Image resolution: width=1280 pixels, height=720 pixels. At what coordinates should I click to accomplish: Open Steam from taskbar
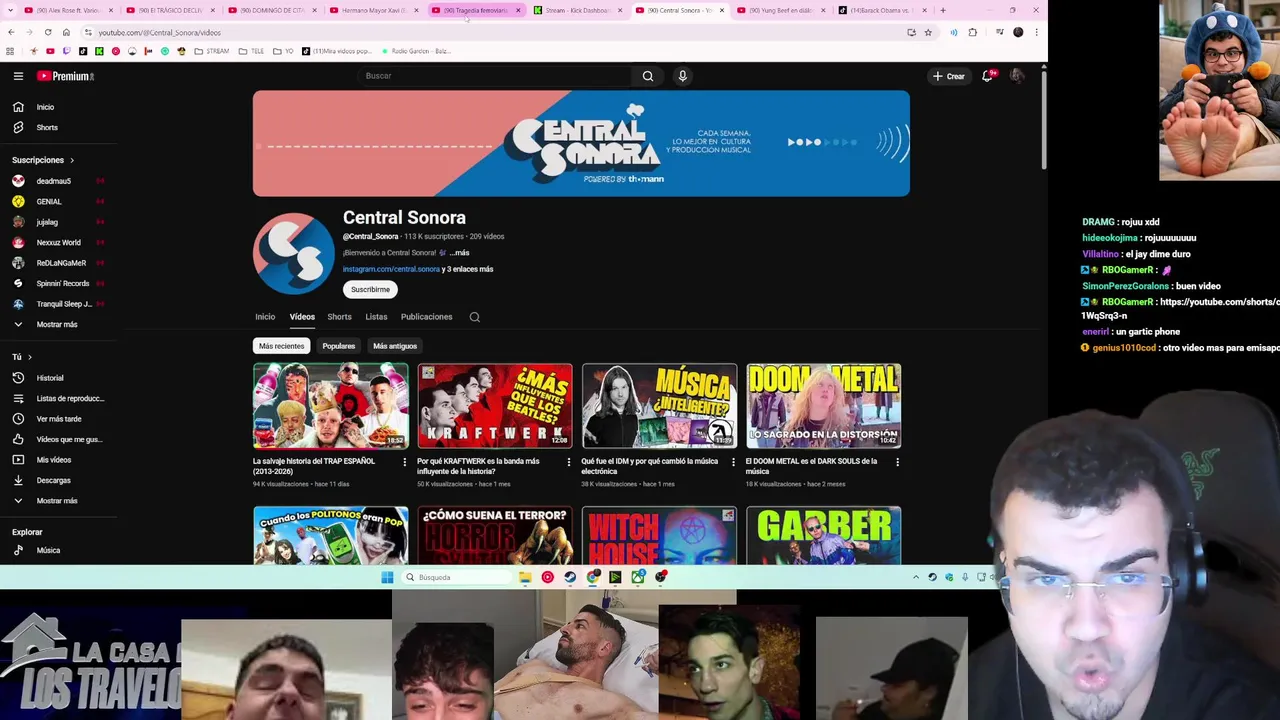(570, 577)
